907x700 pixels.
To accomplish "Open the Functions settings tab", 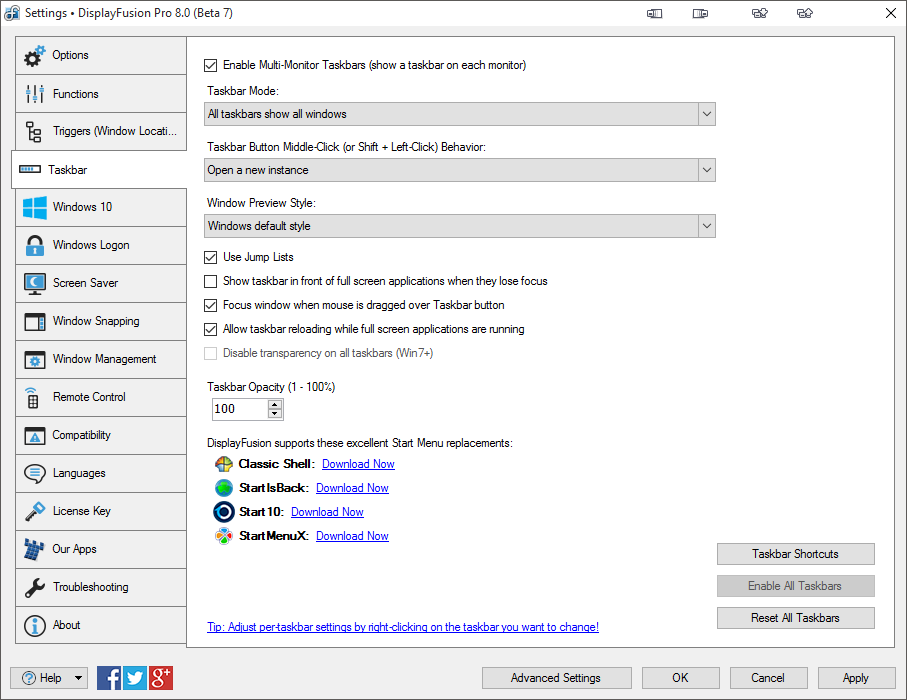I will 76,94.
